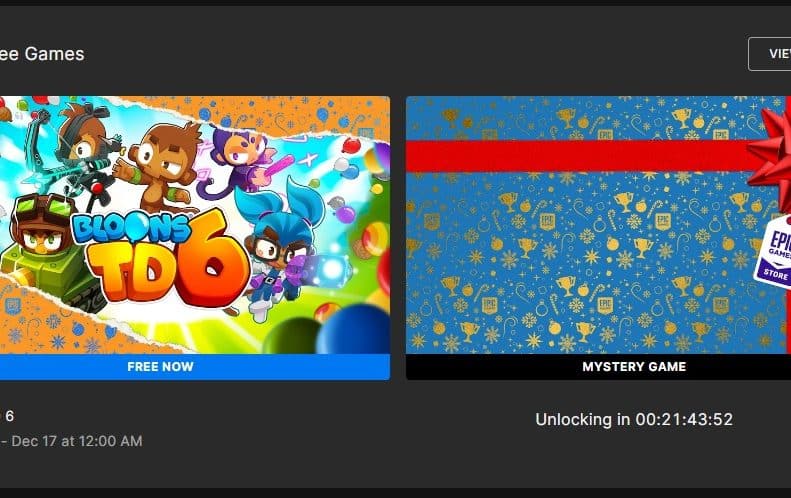Click the Dec 17 at 12:00 AM date
Viewport: 791px width, 498px height.
click(x=77, y=441)
